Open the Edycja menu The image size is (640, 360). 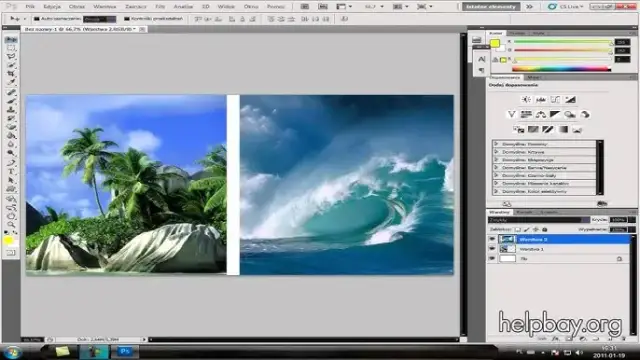52,7
